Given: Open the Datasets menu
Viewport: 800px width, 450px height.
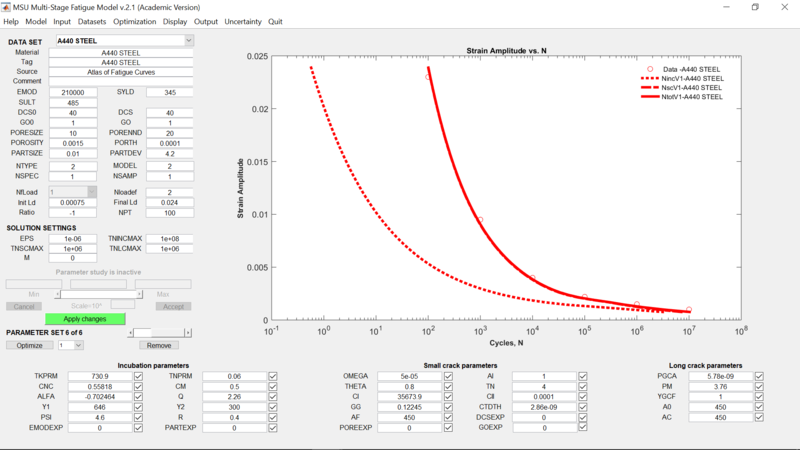Looking at the screenshot, I should (92, 21).
